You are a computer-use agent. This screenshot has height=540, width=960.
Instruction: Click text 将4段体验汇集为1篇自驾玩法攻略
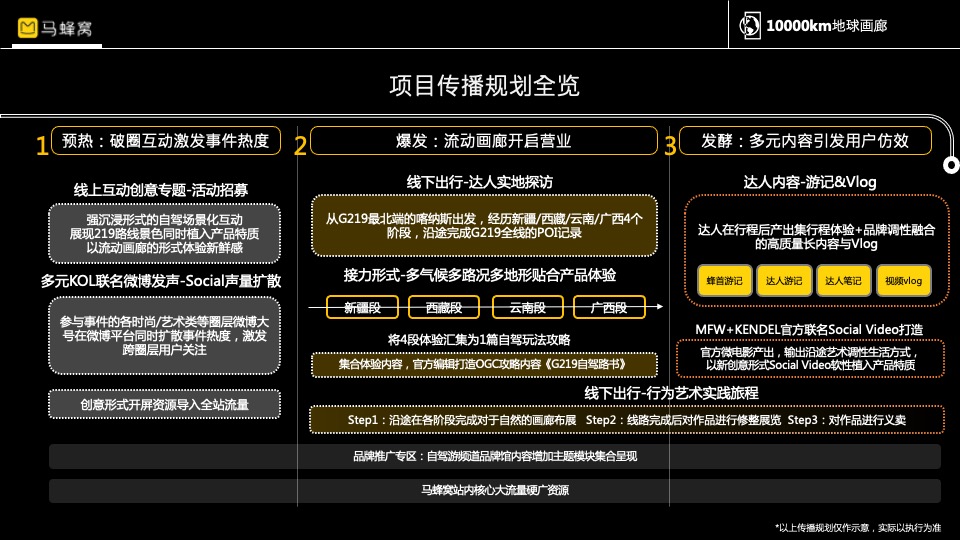pos(479,340)
